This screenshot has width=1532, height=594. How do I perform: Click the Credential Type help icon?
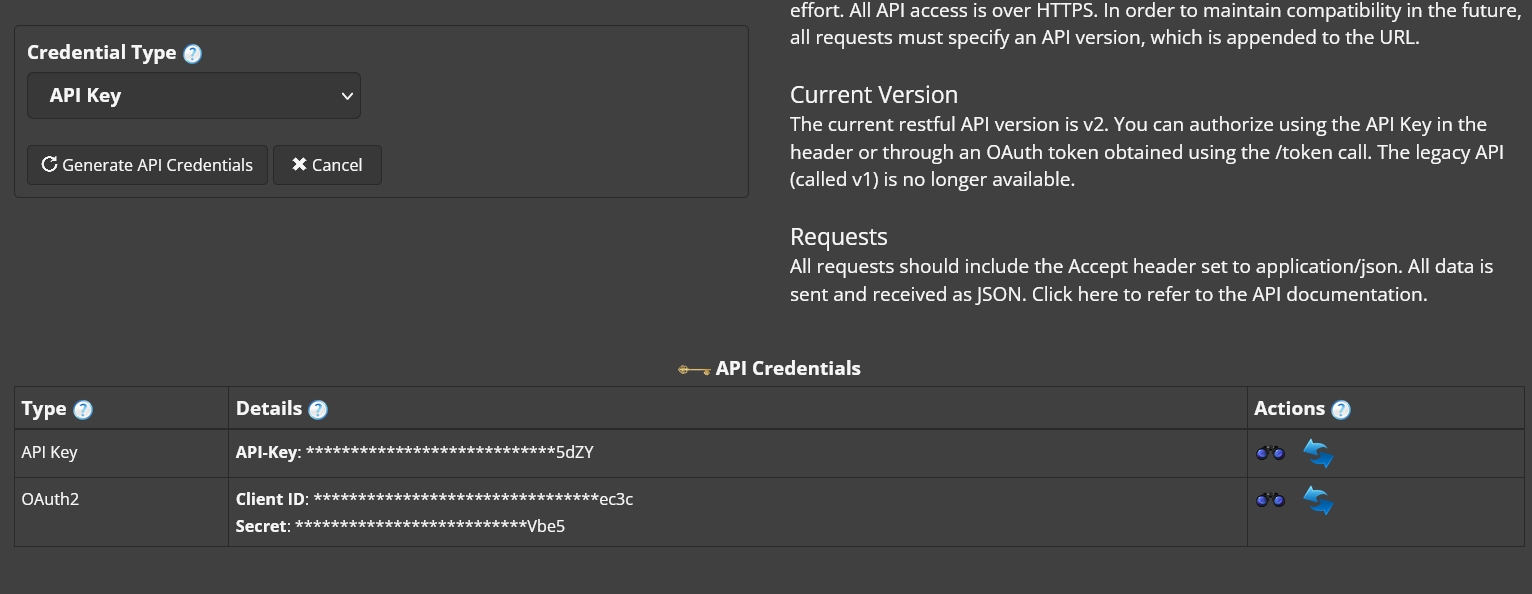tap(193, 54)
